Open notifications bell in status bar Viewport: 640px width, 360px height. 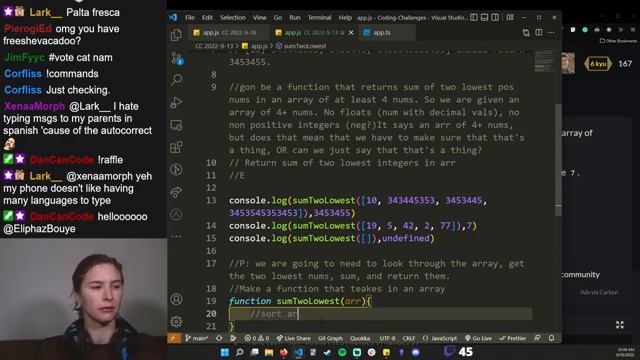pos(551,338)
